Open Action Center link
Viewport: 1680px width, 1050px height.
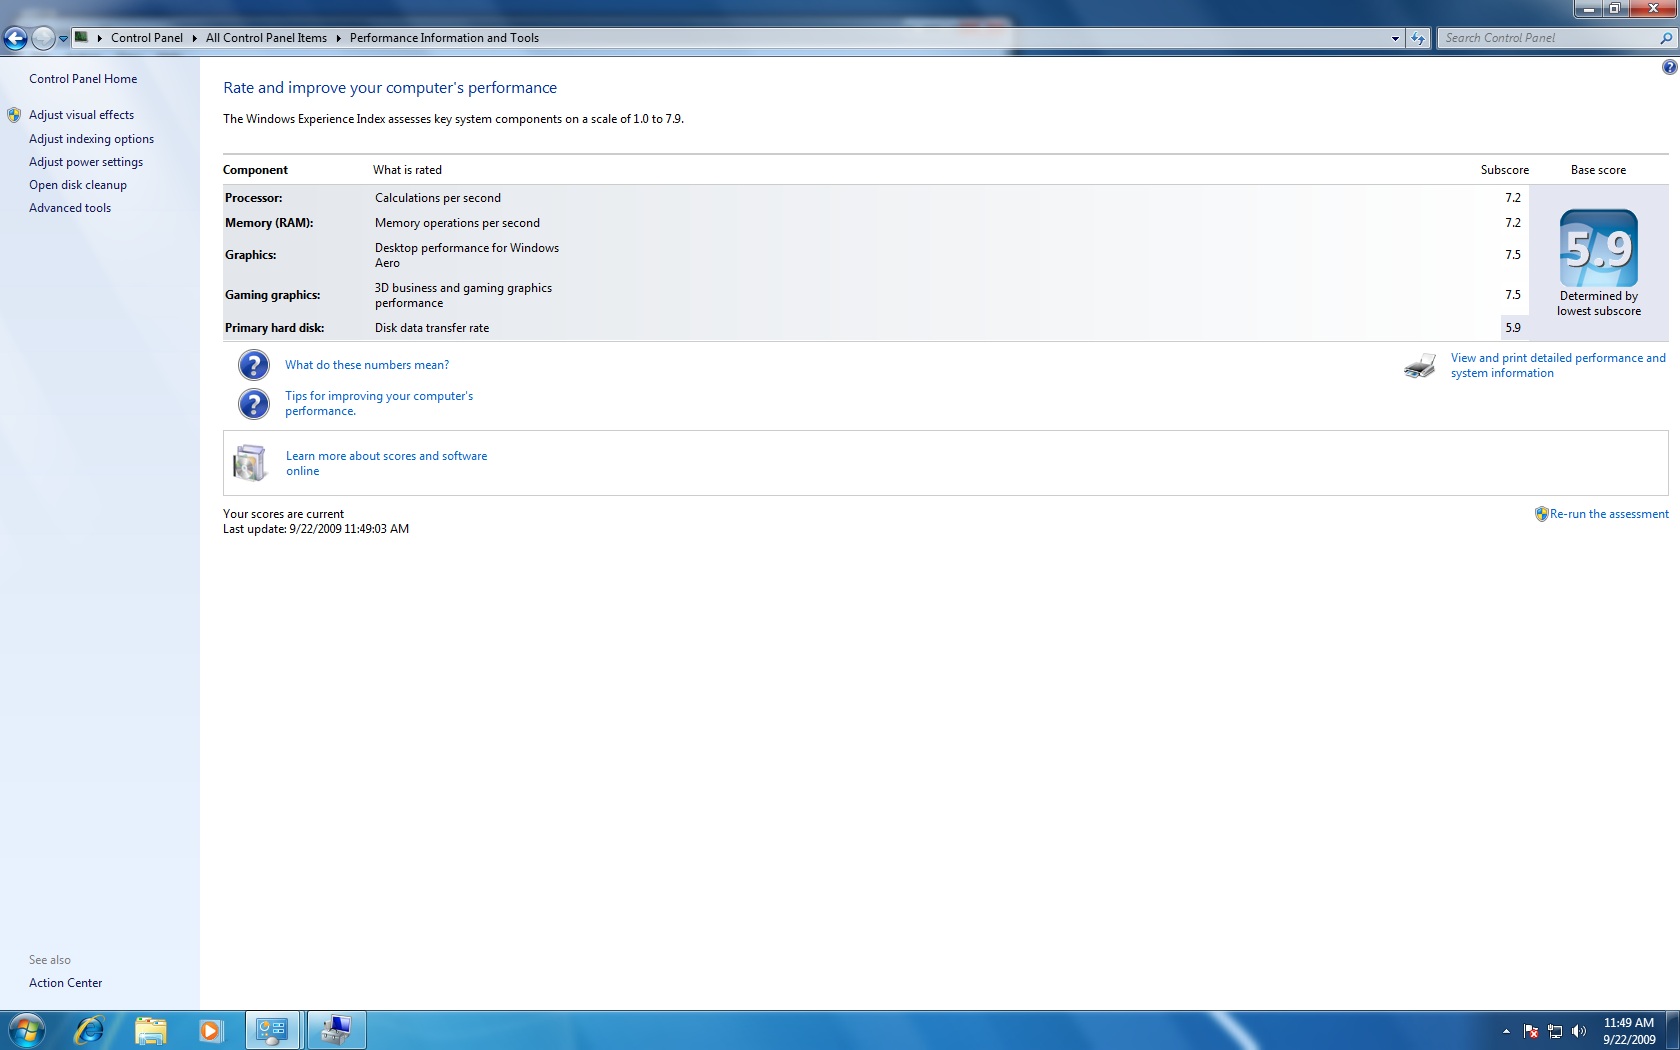(x=65, y=983)
